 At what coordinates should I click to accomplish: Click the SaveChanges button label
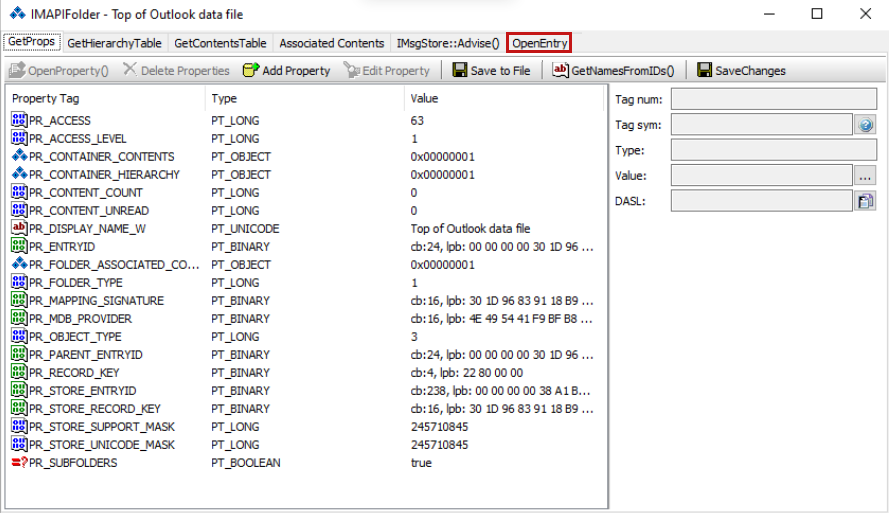(750, 71)
